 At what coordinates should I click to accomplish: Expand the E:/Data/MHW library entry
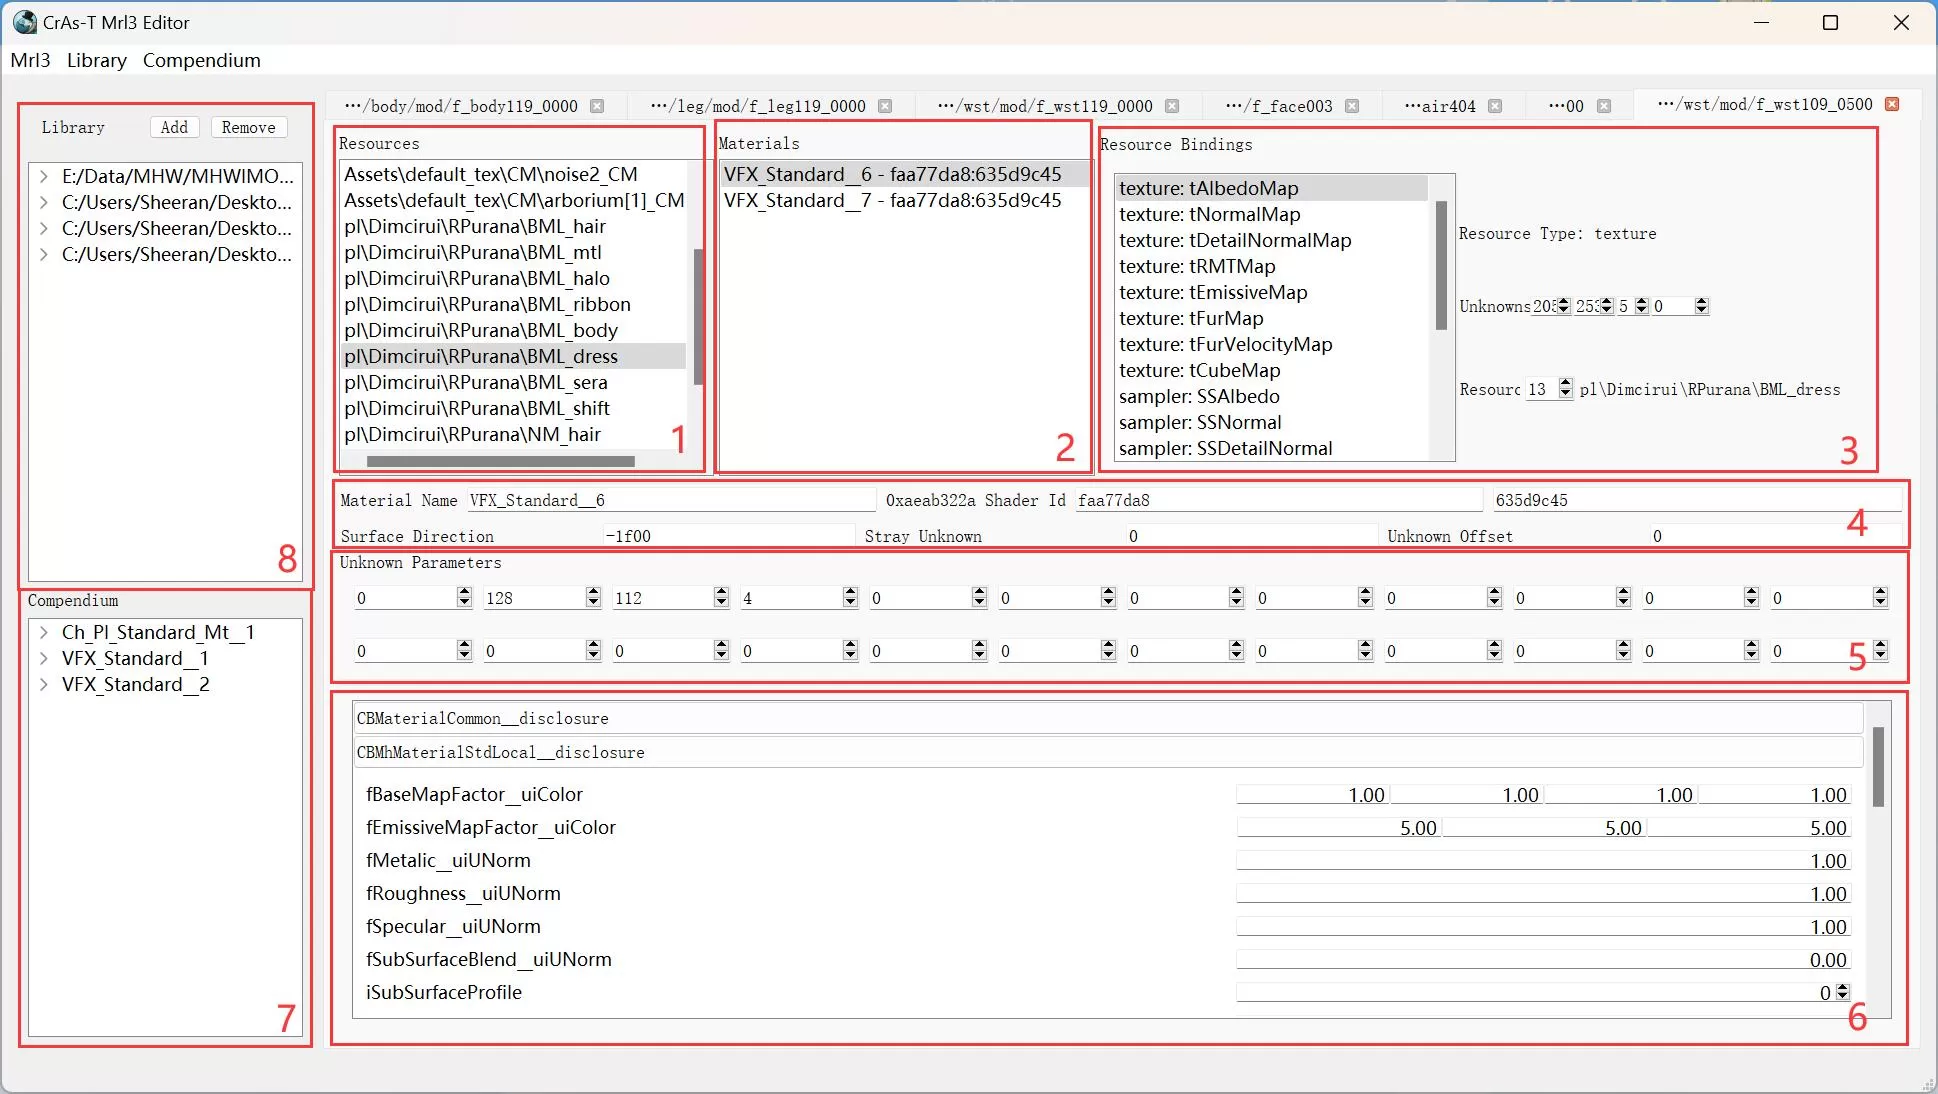[x=44, y=176]
